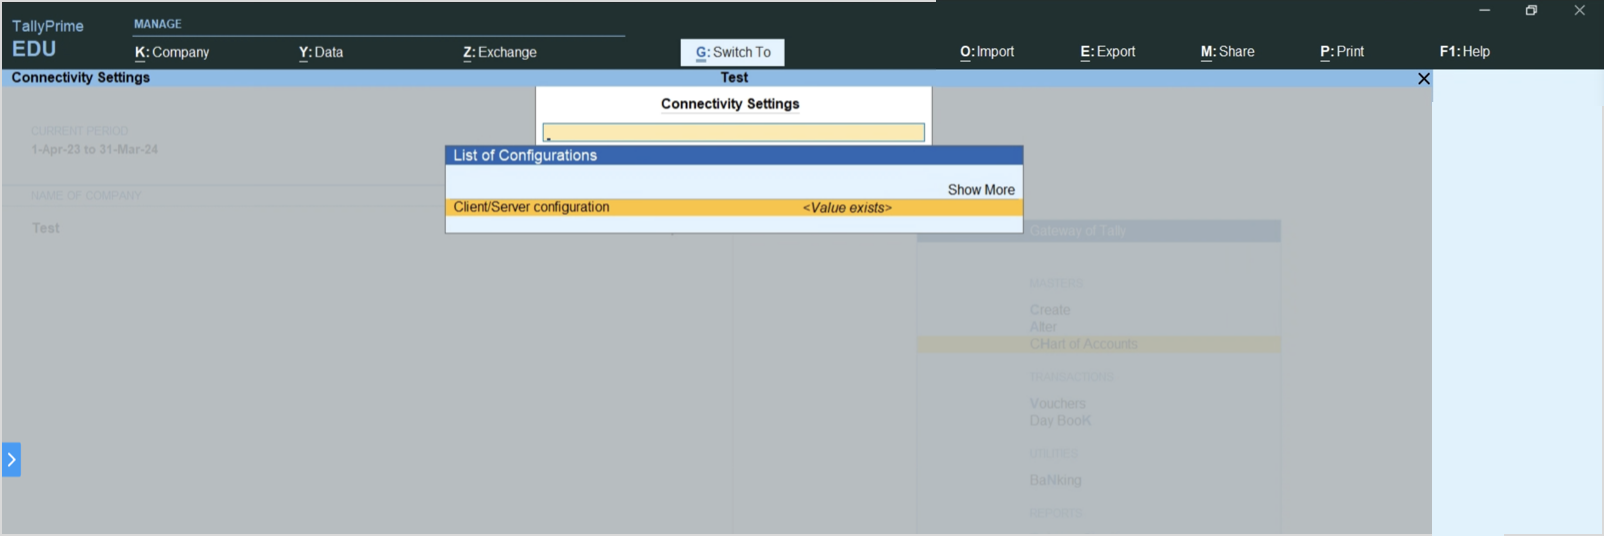The height and width of the screenshot is (536, 1604).
Task: Minimize the TallyPrime window
Action: (1484, 11)
